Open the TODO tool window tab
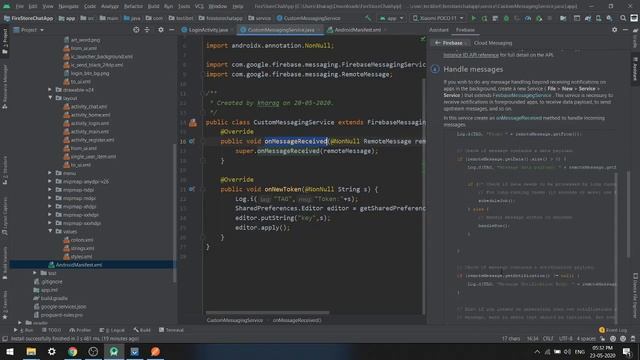This screenshot has height=360, width=640. point(51,330)
